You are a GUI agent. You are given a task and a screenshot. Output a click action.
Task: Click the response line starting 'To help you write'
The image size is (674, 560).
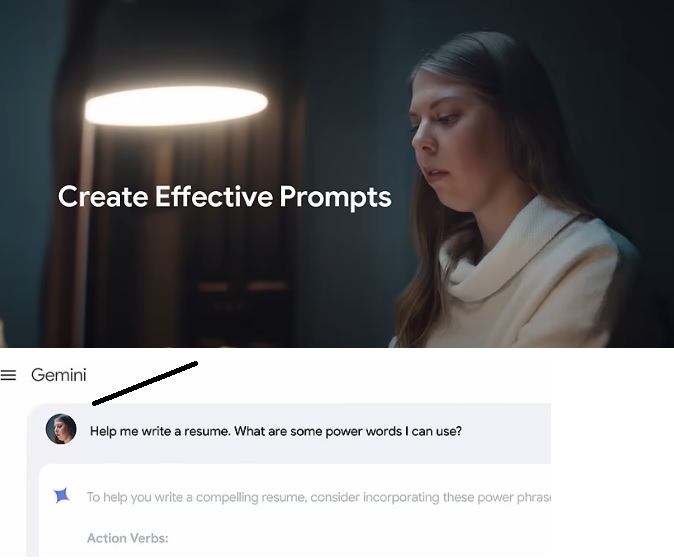click(x=319, y=497)
